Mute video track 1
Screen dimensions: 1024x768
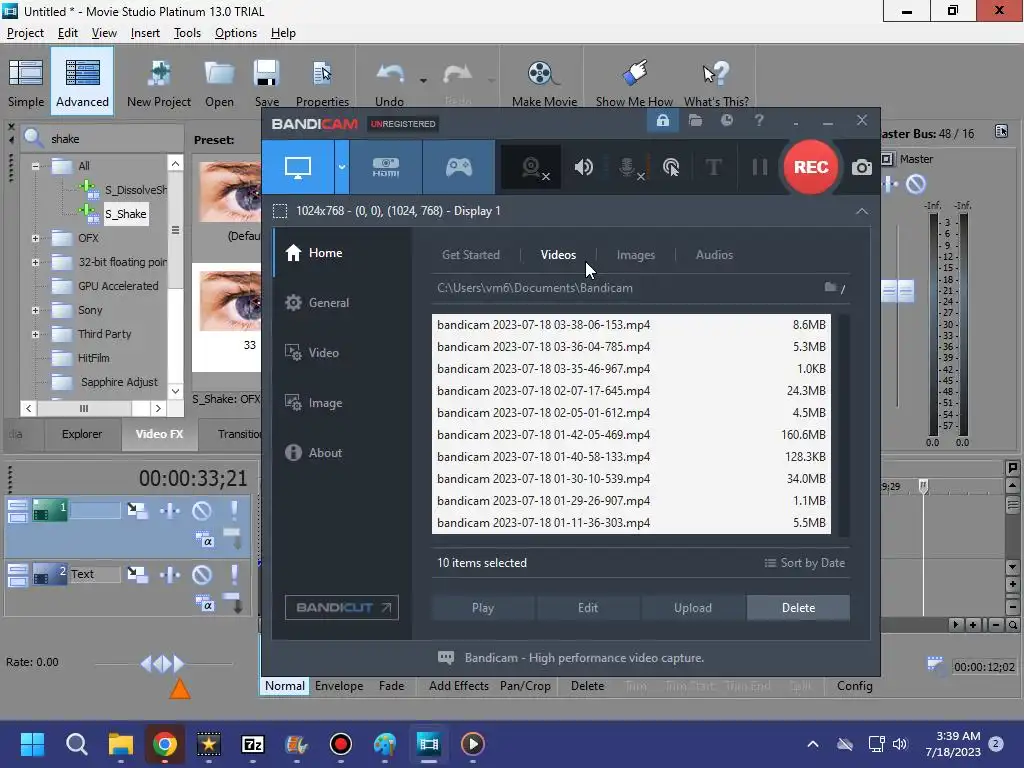[x=202, y=510]
